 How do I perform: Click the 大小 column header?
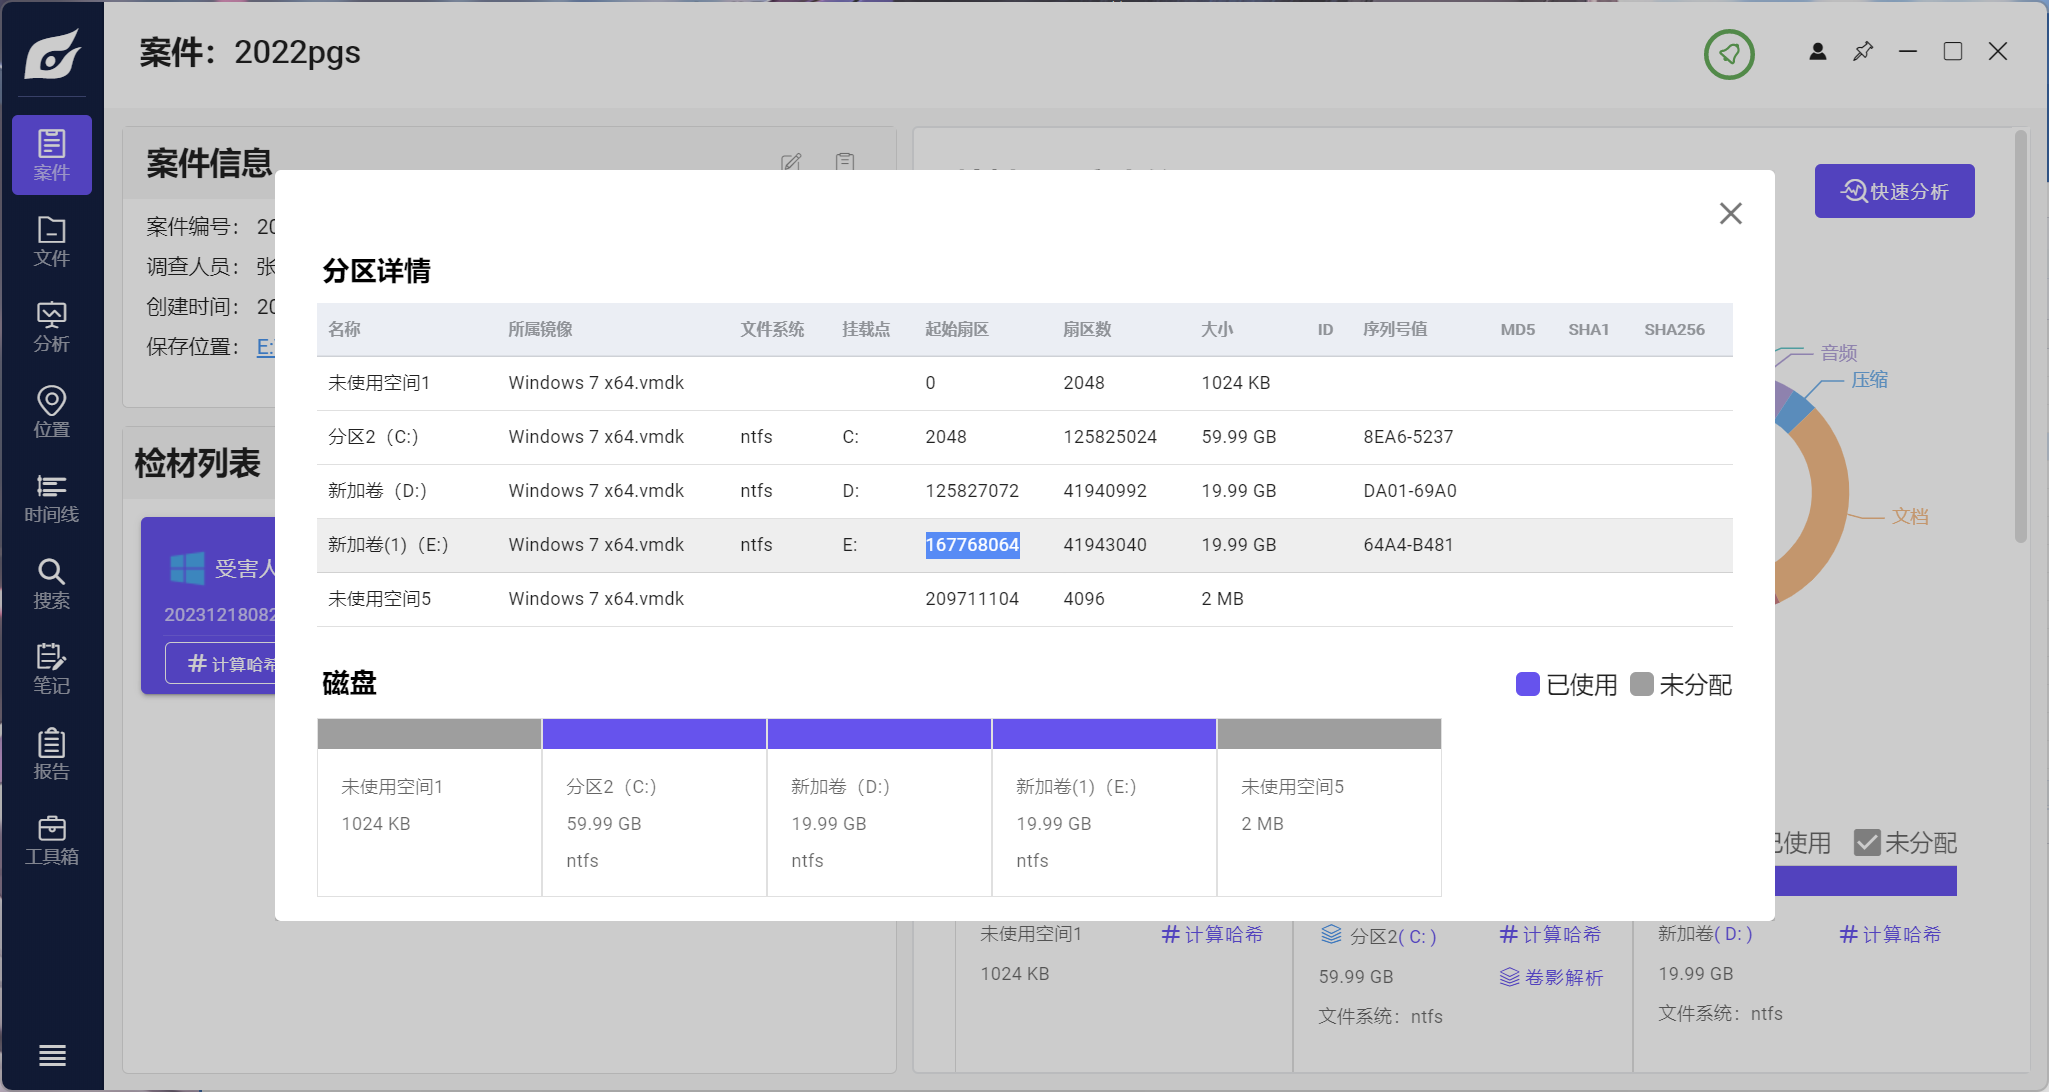tap(1217, 329)
